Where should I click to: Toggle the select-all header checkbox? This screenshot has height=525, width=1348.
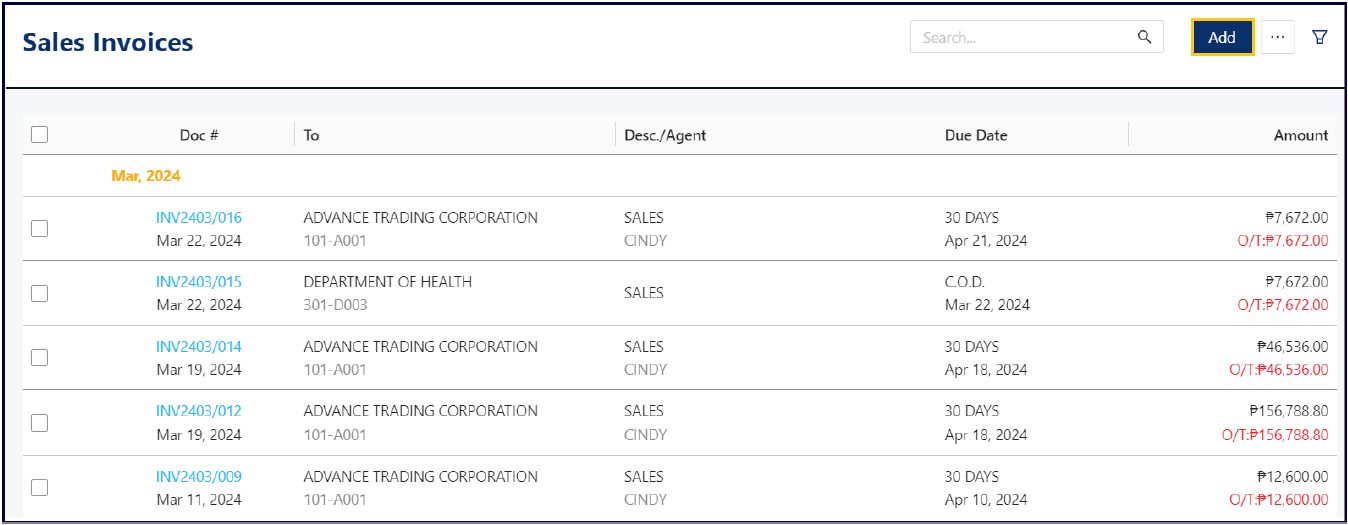point(40,135)
